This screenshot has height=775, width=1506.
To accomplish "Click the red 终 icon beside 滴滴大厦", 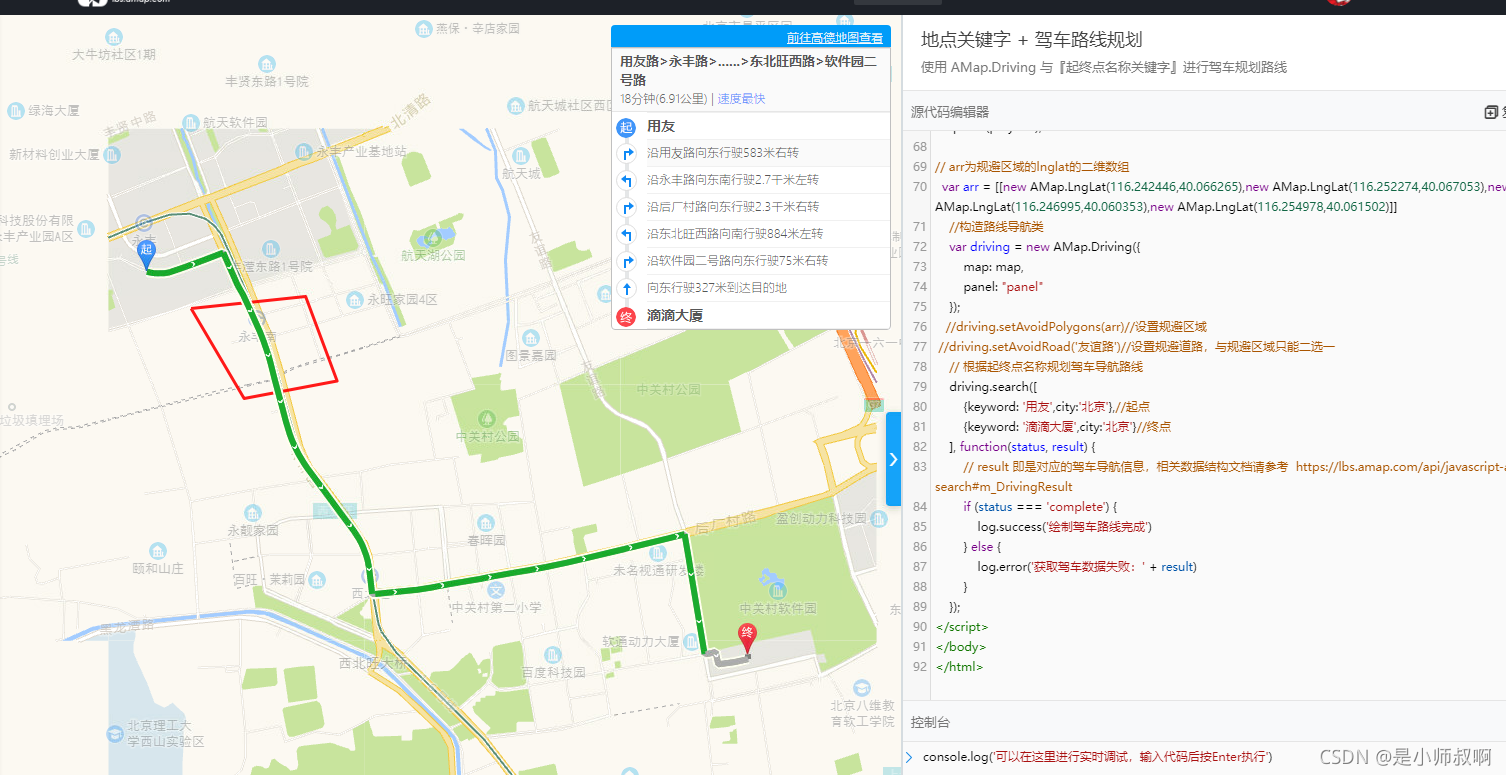I will [626, 315].
